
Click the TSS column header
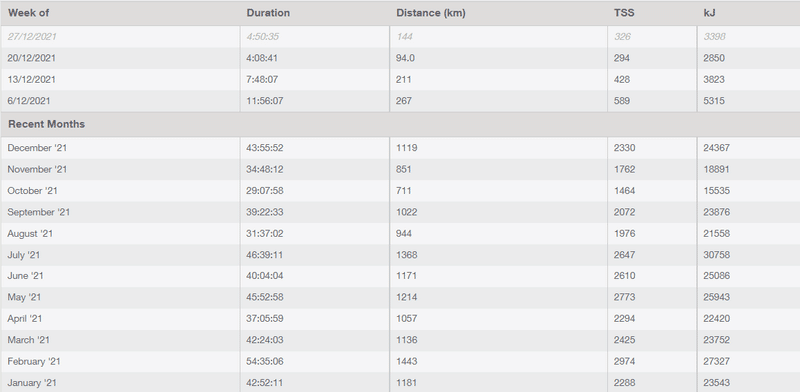[624, 13]
